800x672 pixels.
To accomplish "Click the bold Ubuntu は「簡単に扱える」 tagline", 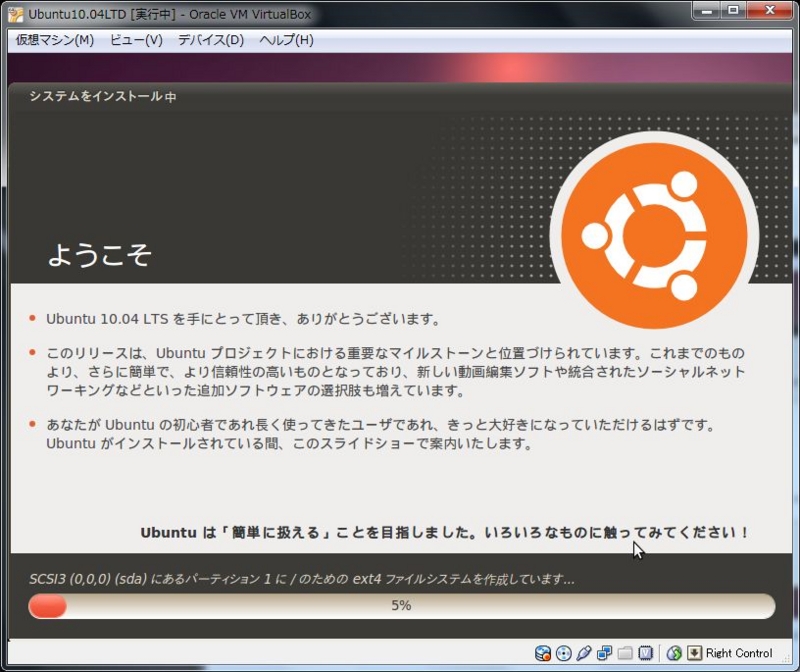I will [x=444, y=533].
